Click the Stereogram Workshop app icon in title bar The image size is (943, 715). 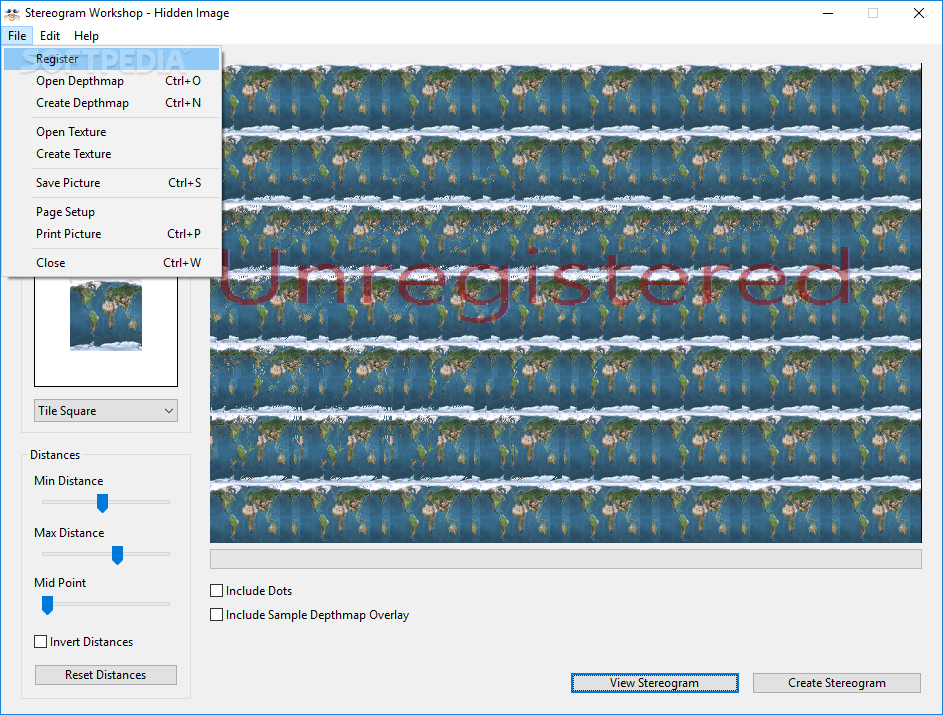12,13
